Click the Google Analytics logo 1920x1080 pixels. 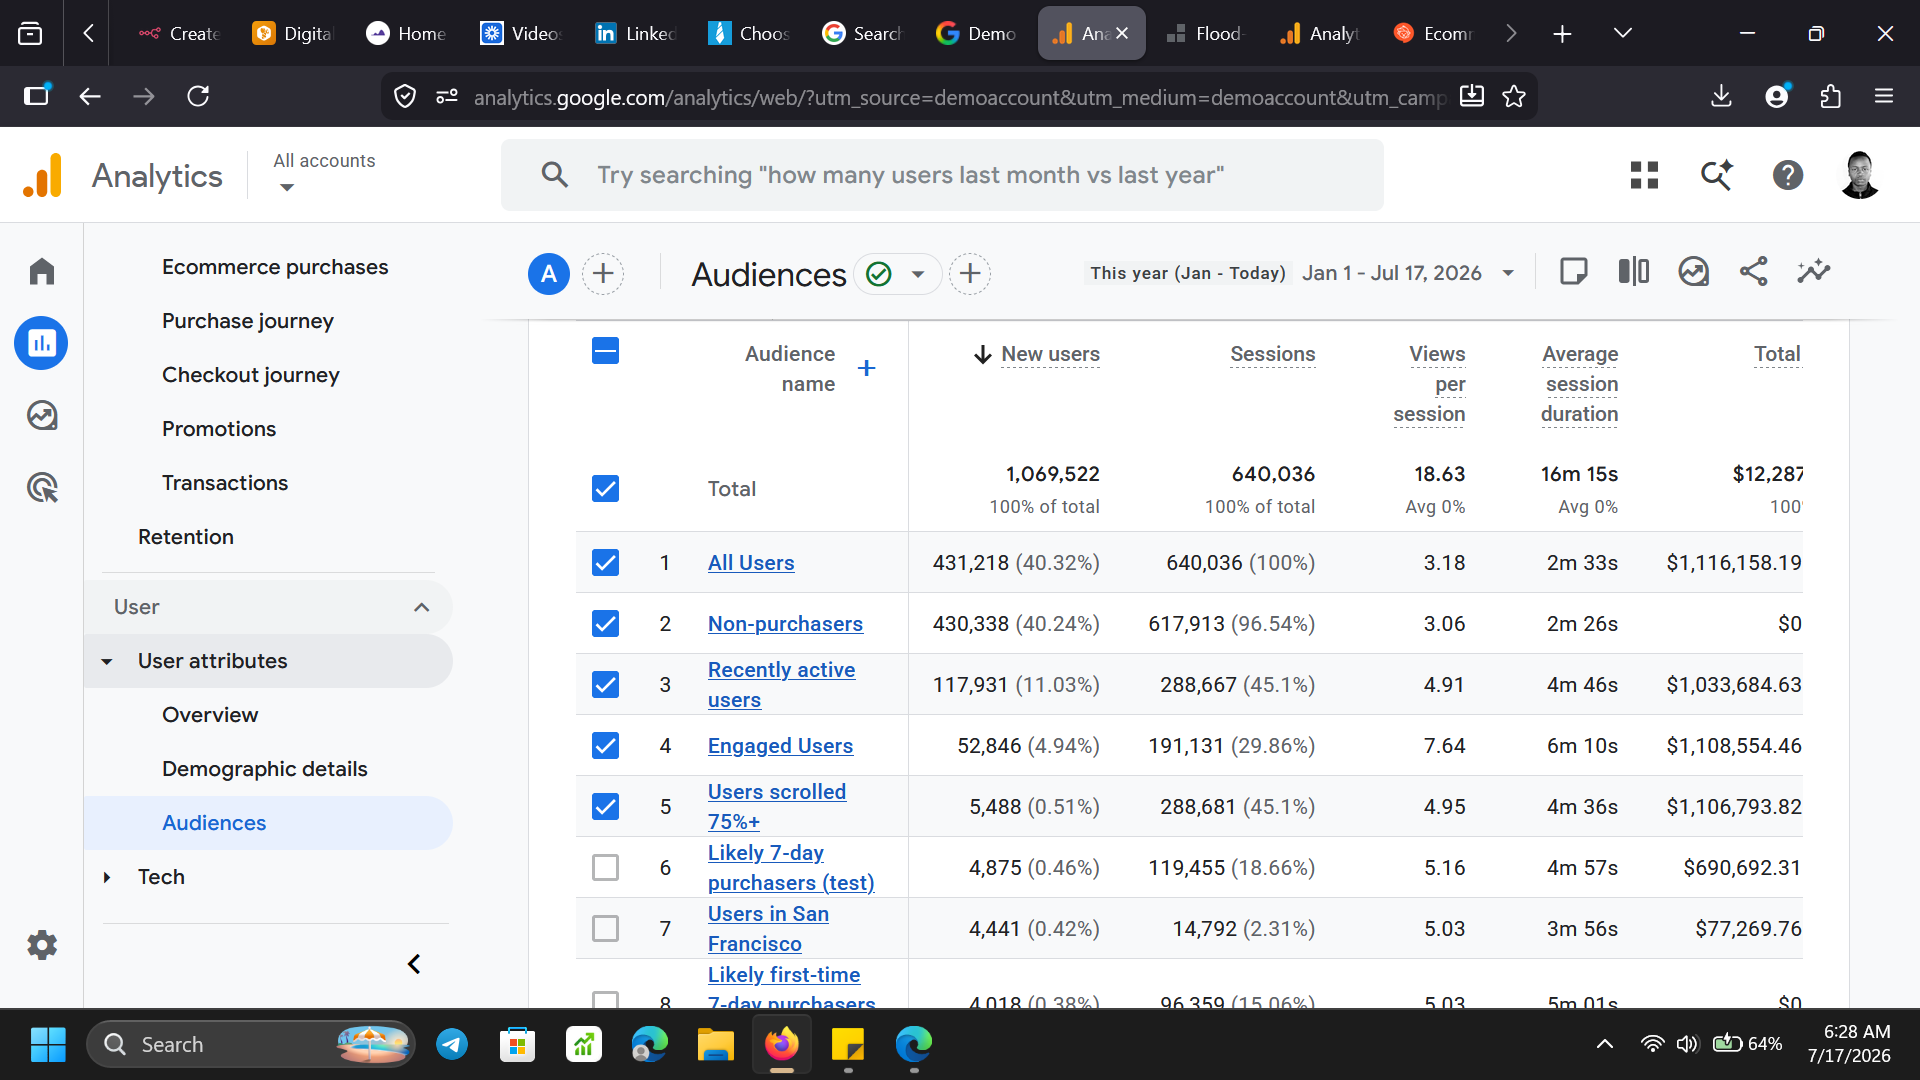43,175
